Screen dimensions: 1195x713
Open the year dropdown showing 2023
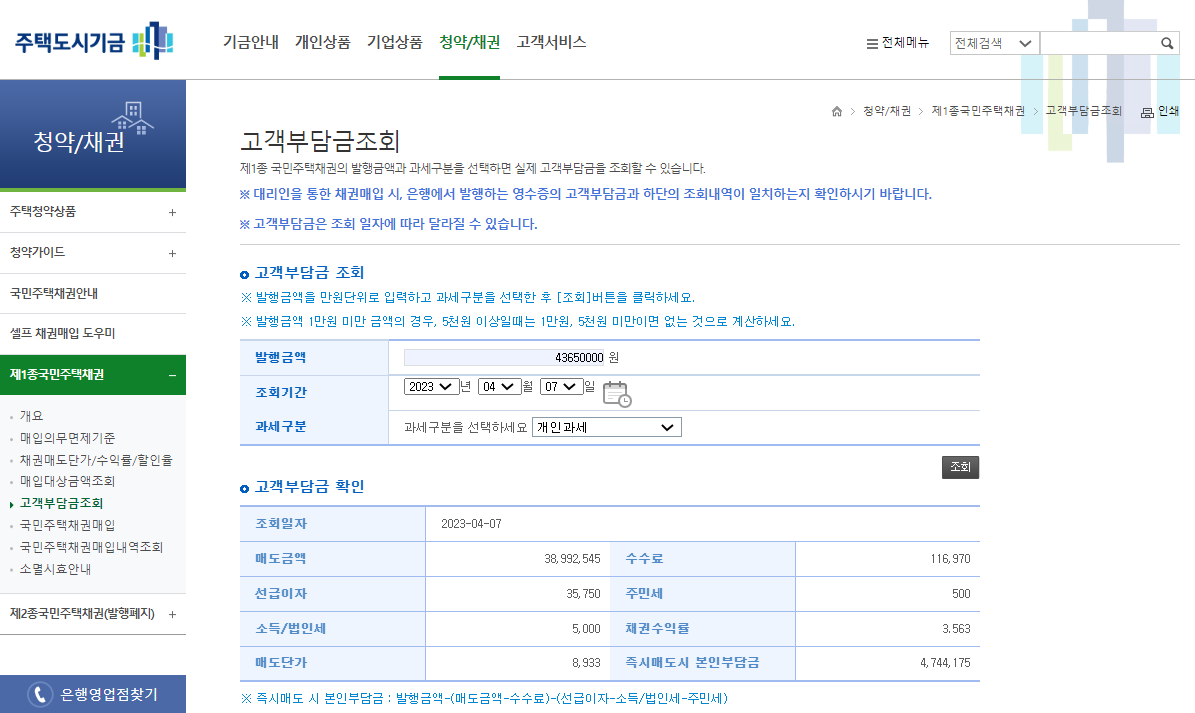pos(431,386)
